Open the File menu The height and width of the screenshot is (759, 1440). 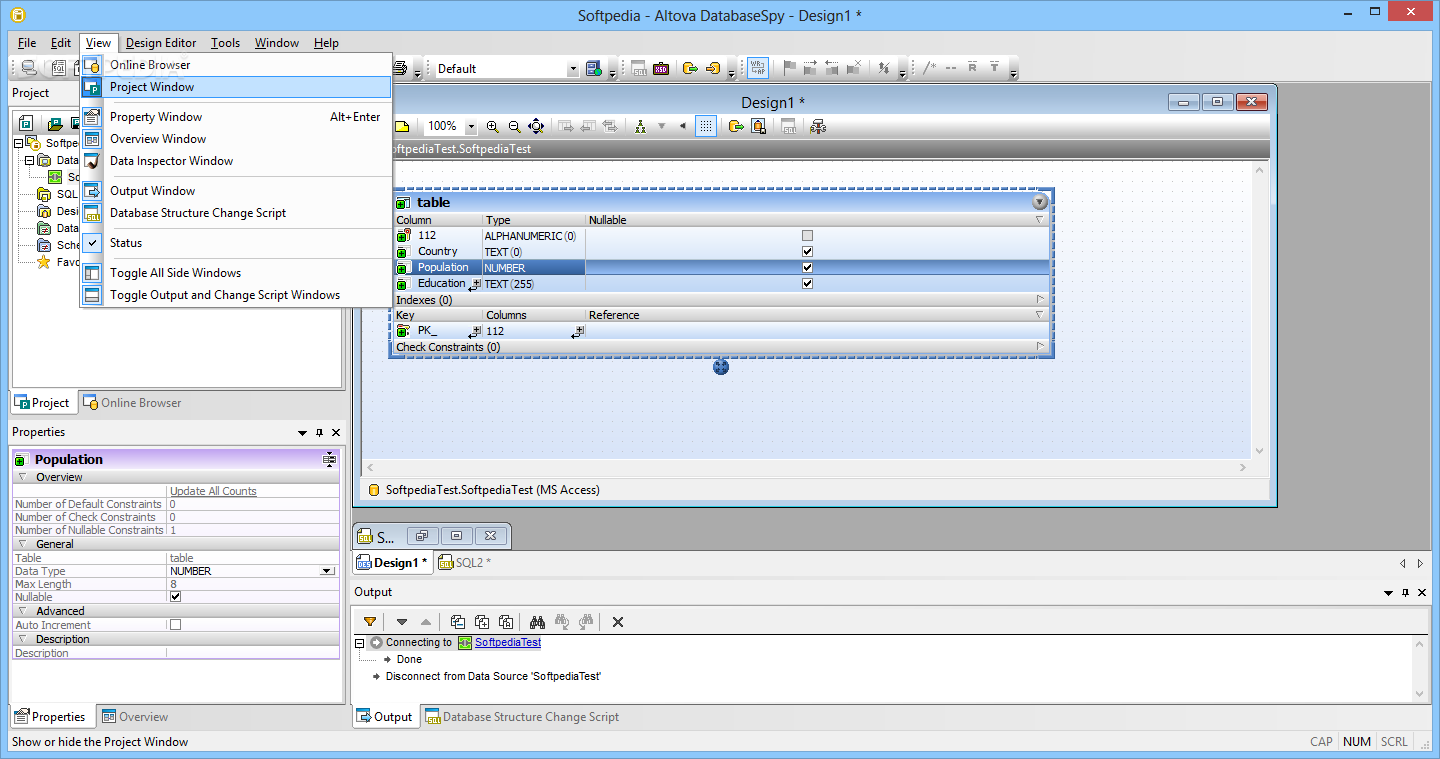[x=27, y=43]
